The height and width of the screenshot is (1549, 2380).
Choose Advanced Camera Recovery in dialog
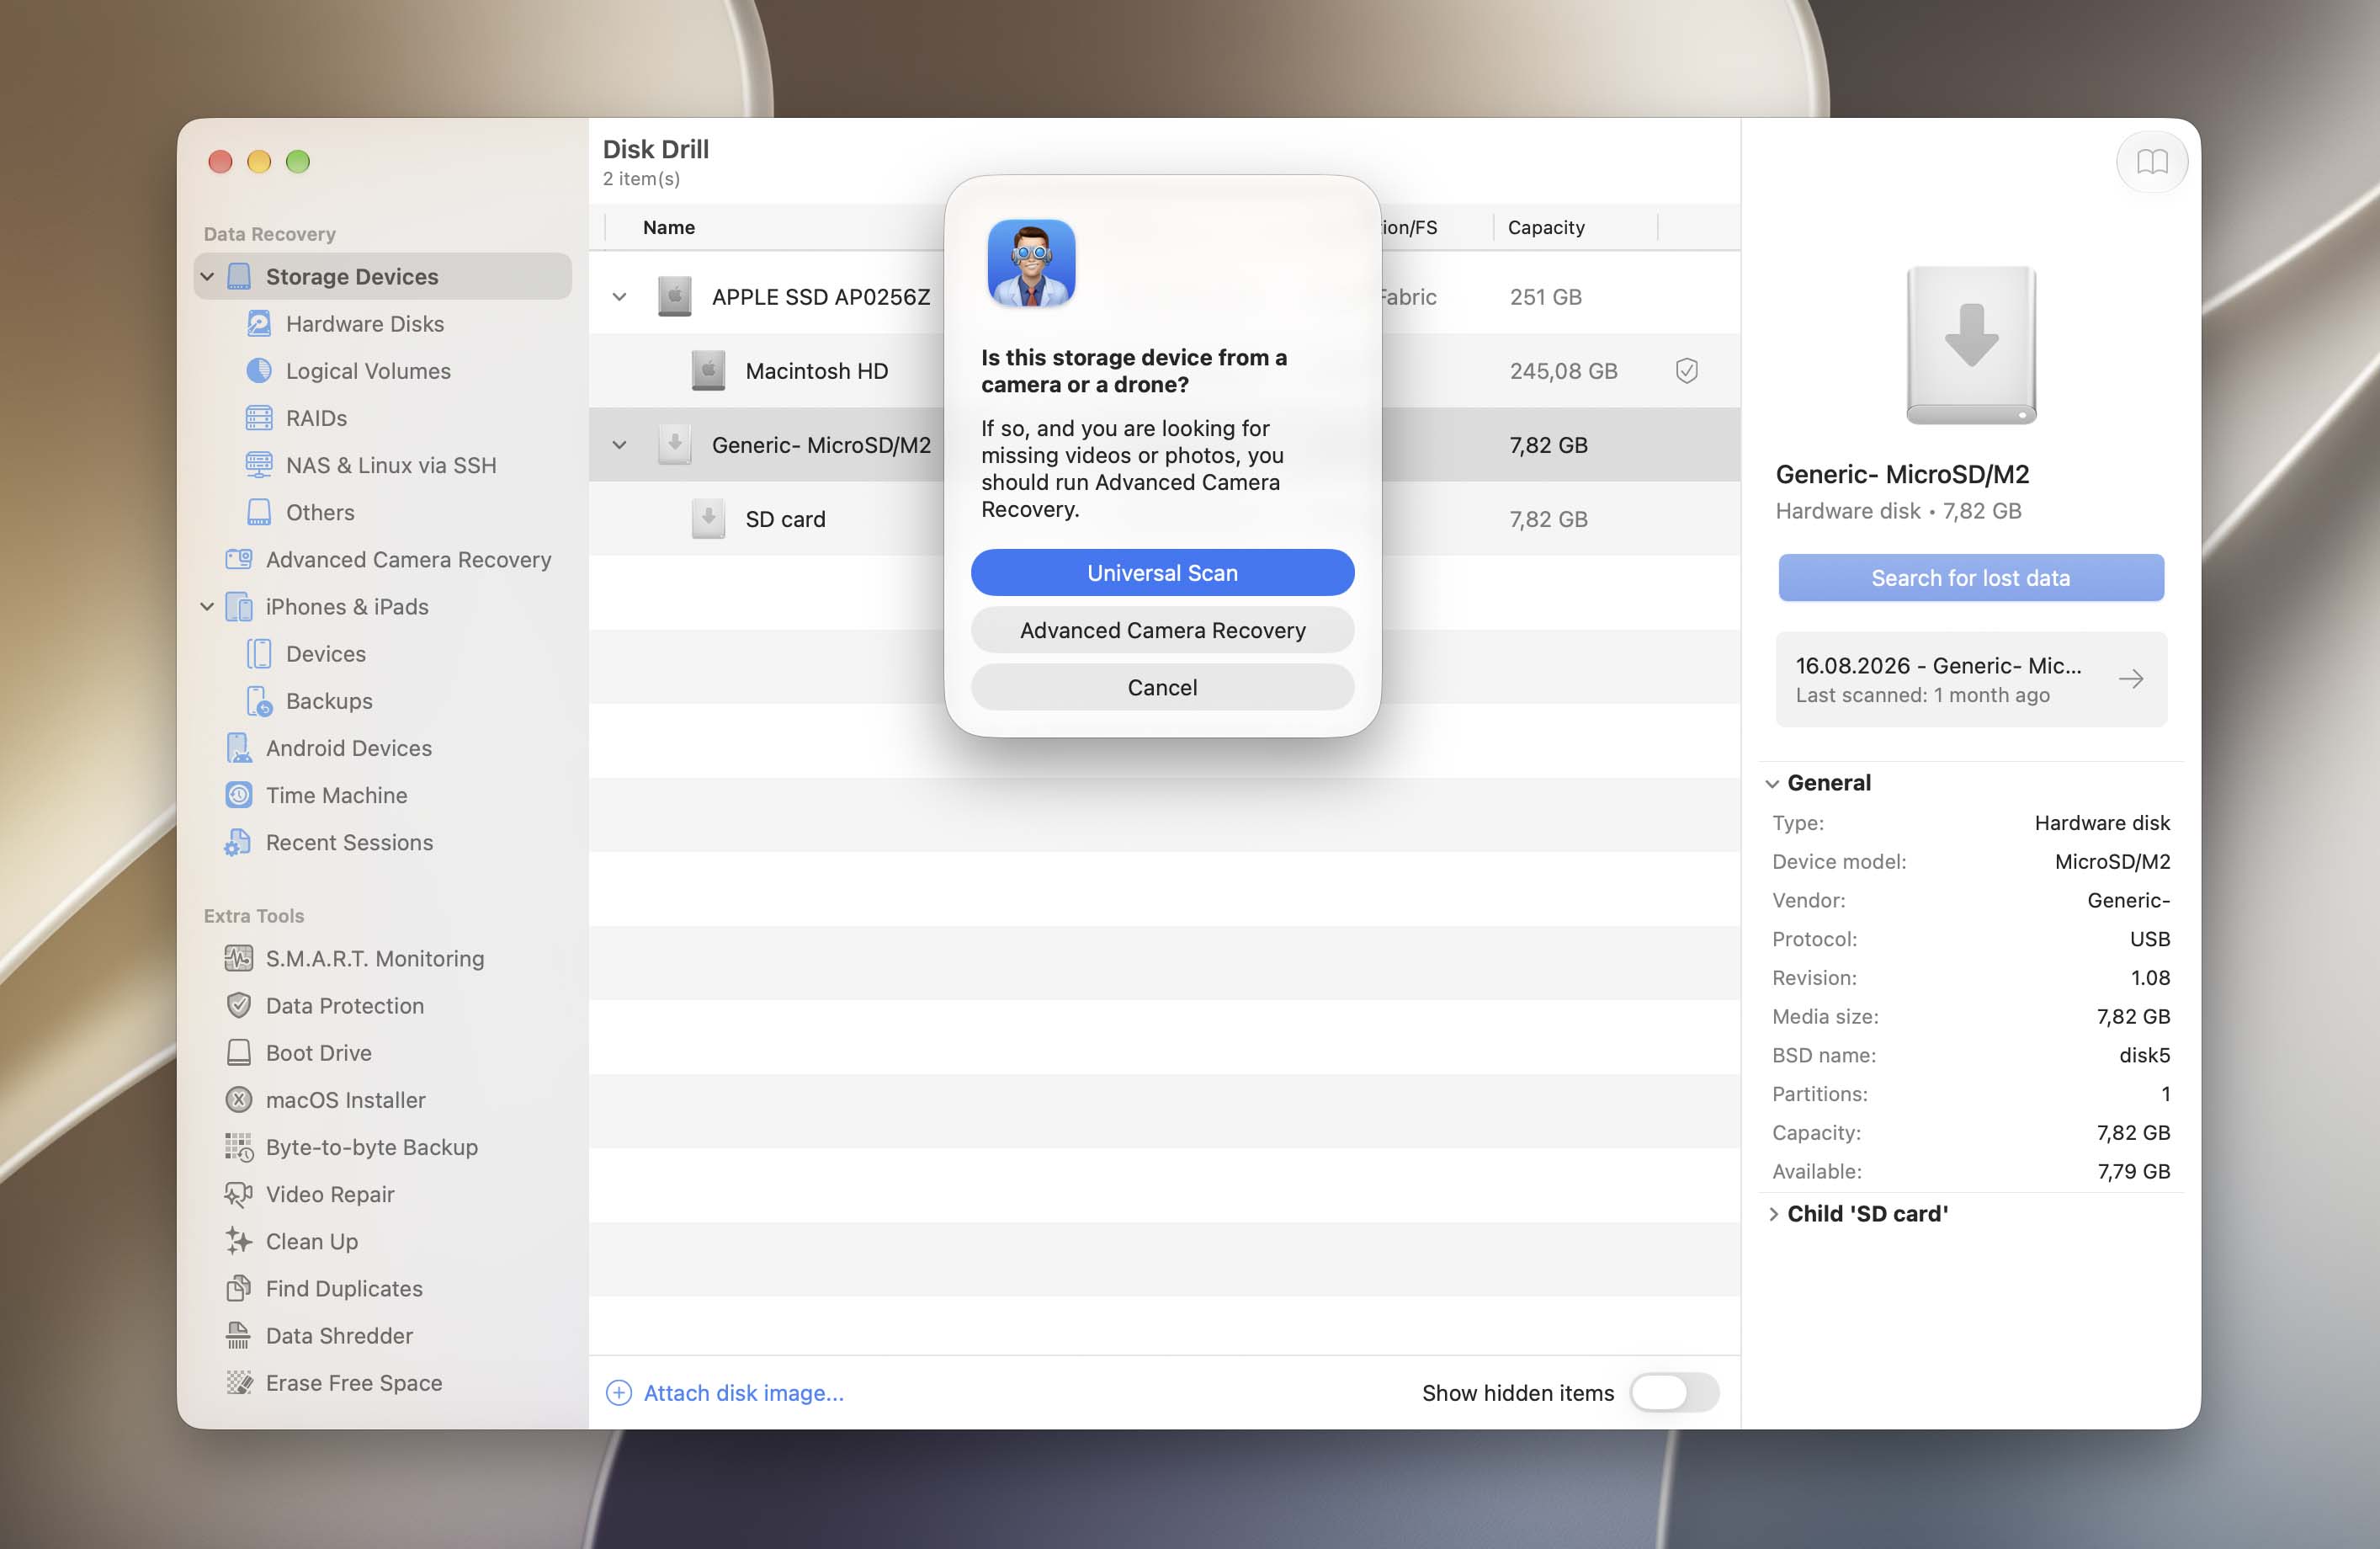(x=1162, y=629)
